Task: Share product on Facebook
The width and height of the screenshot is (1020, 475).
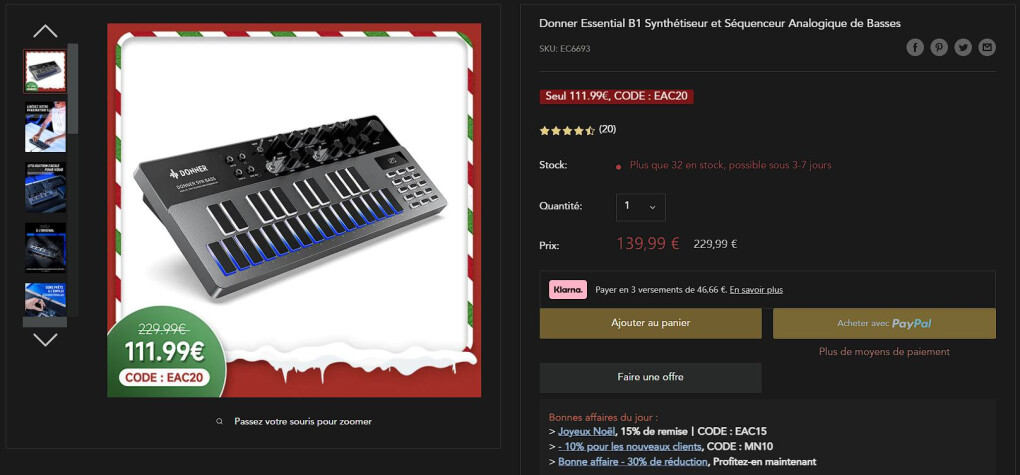Action: point(915,47)
